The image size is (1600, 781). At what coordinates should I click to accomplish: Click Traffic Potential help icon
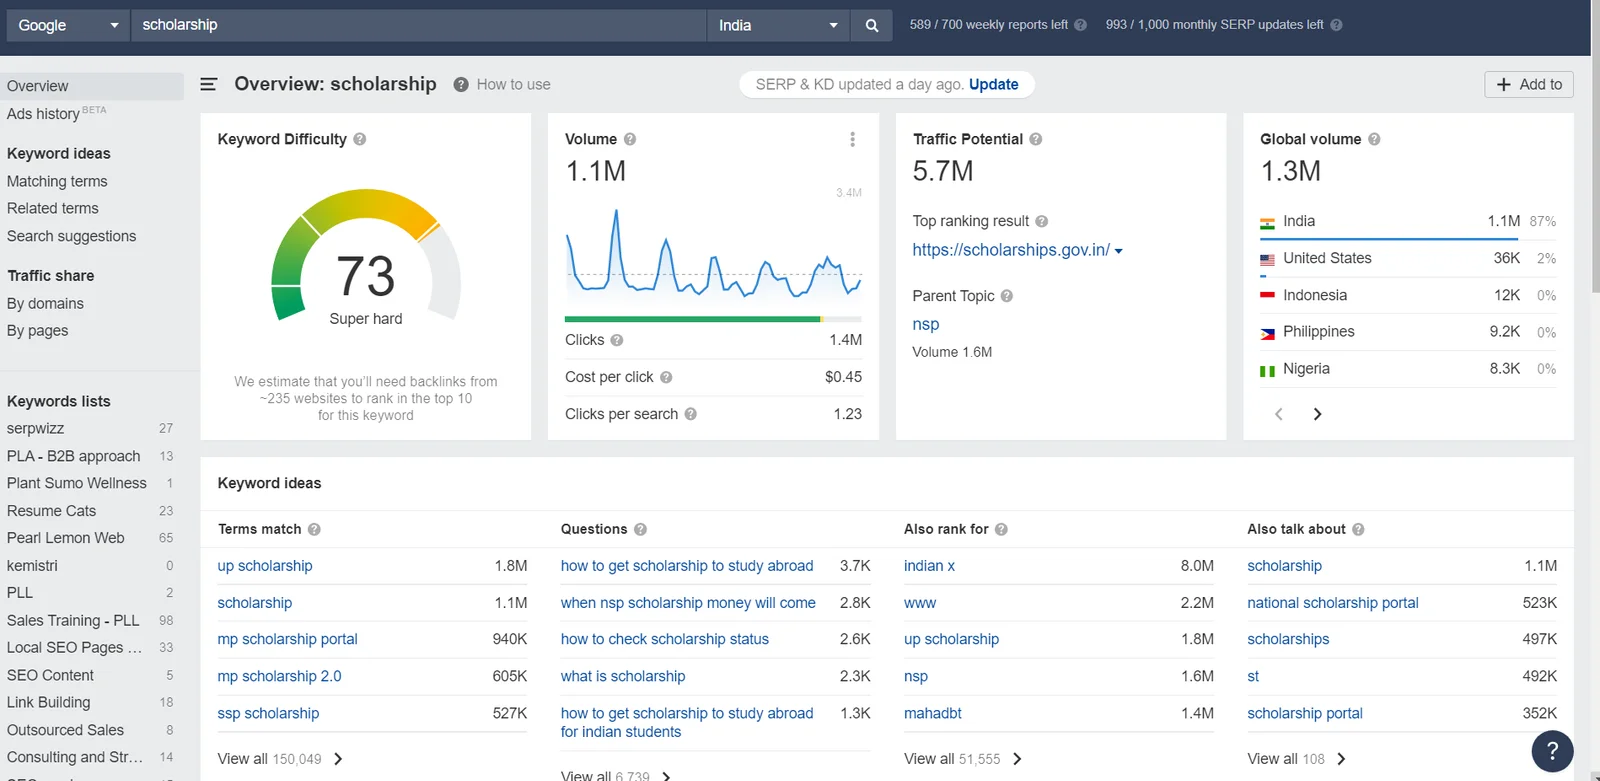pos(1036,139)
